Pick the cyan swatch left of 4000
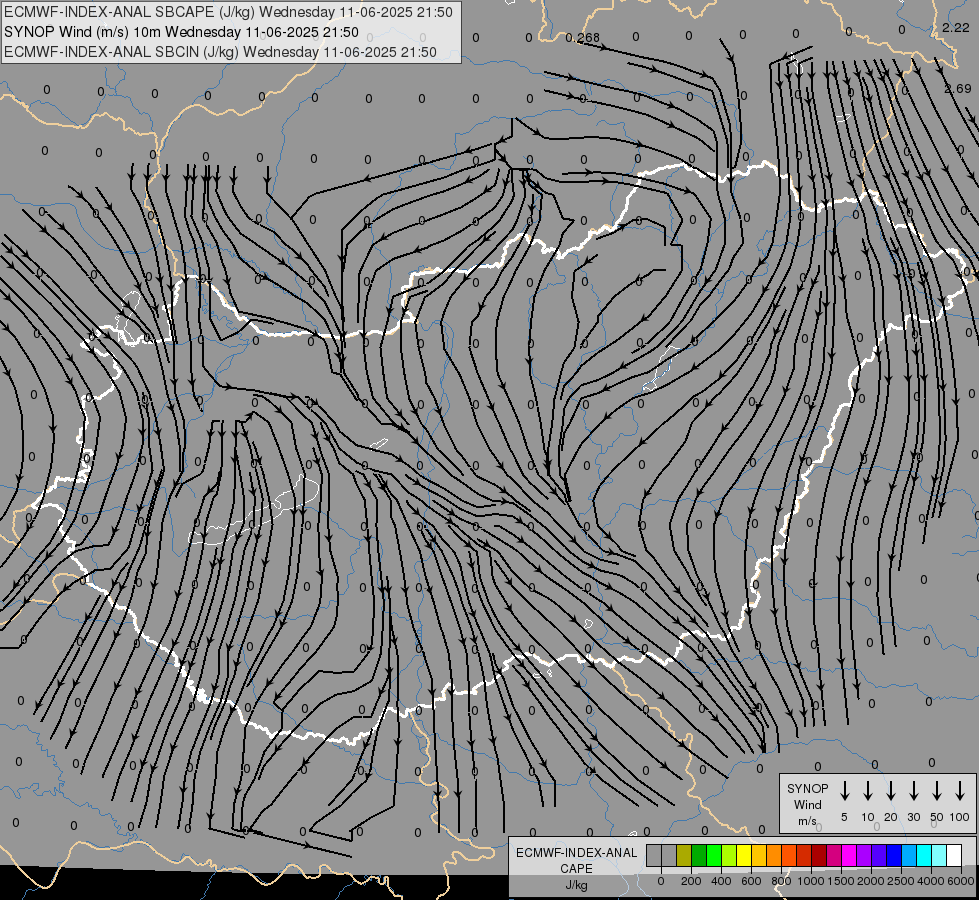979x900 pixels. coord(924,855)
